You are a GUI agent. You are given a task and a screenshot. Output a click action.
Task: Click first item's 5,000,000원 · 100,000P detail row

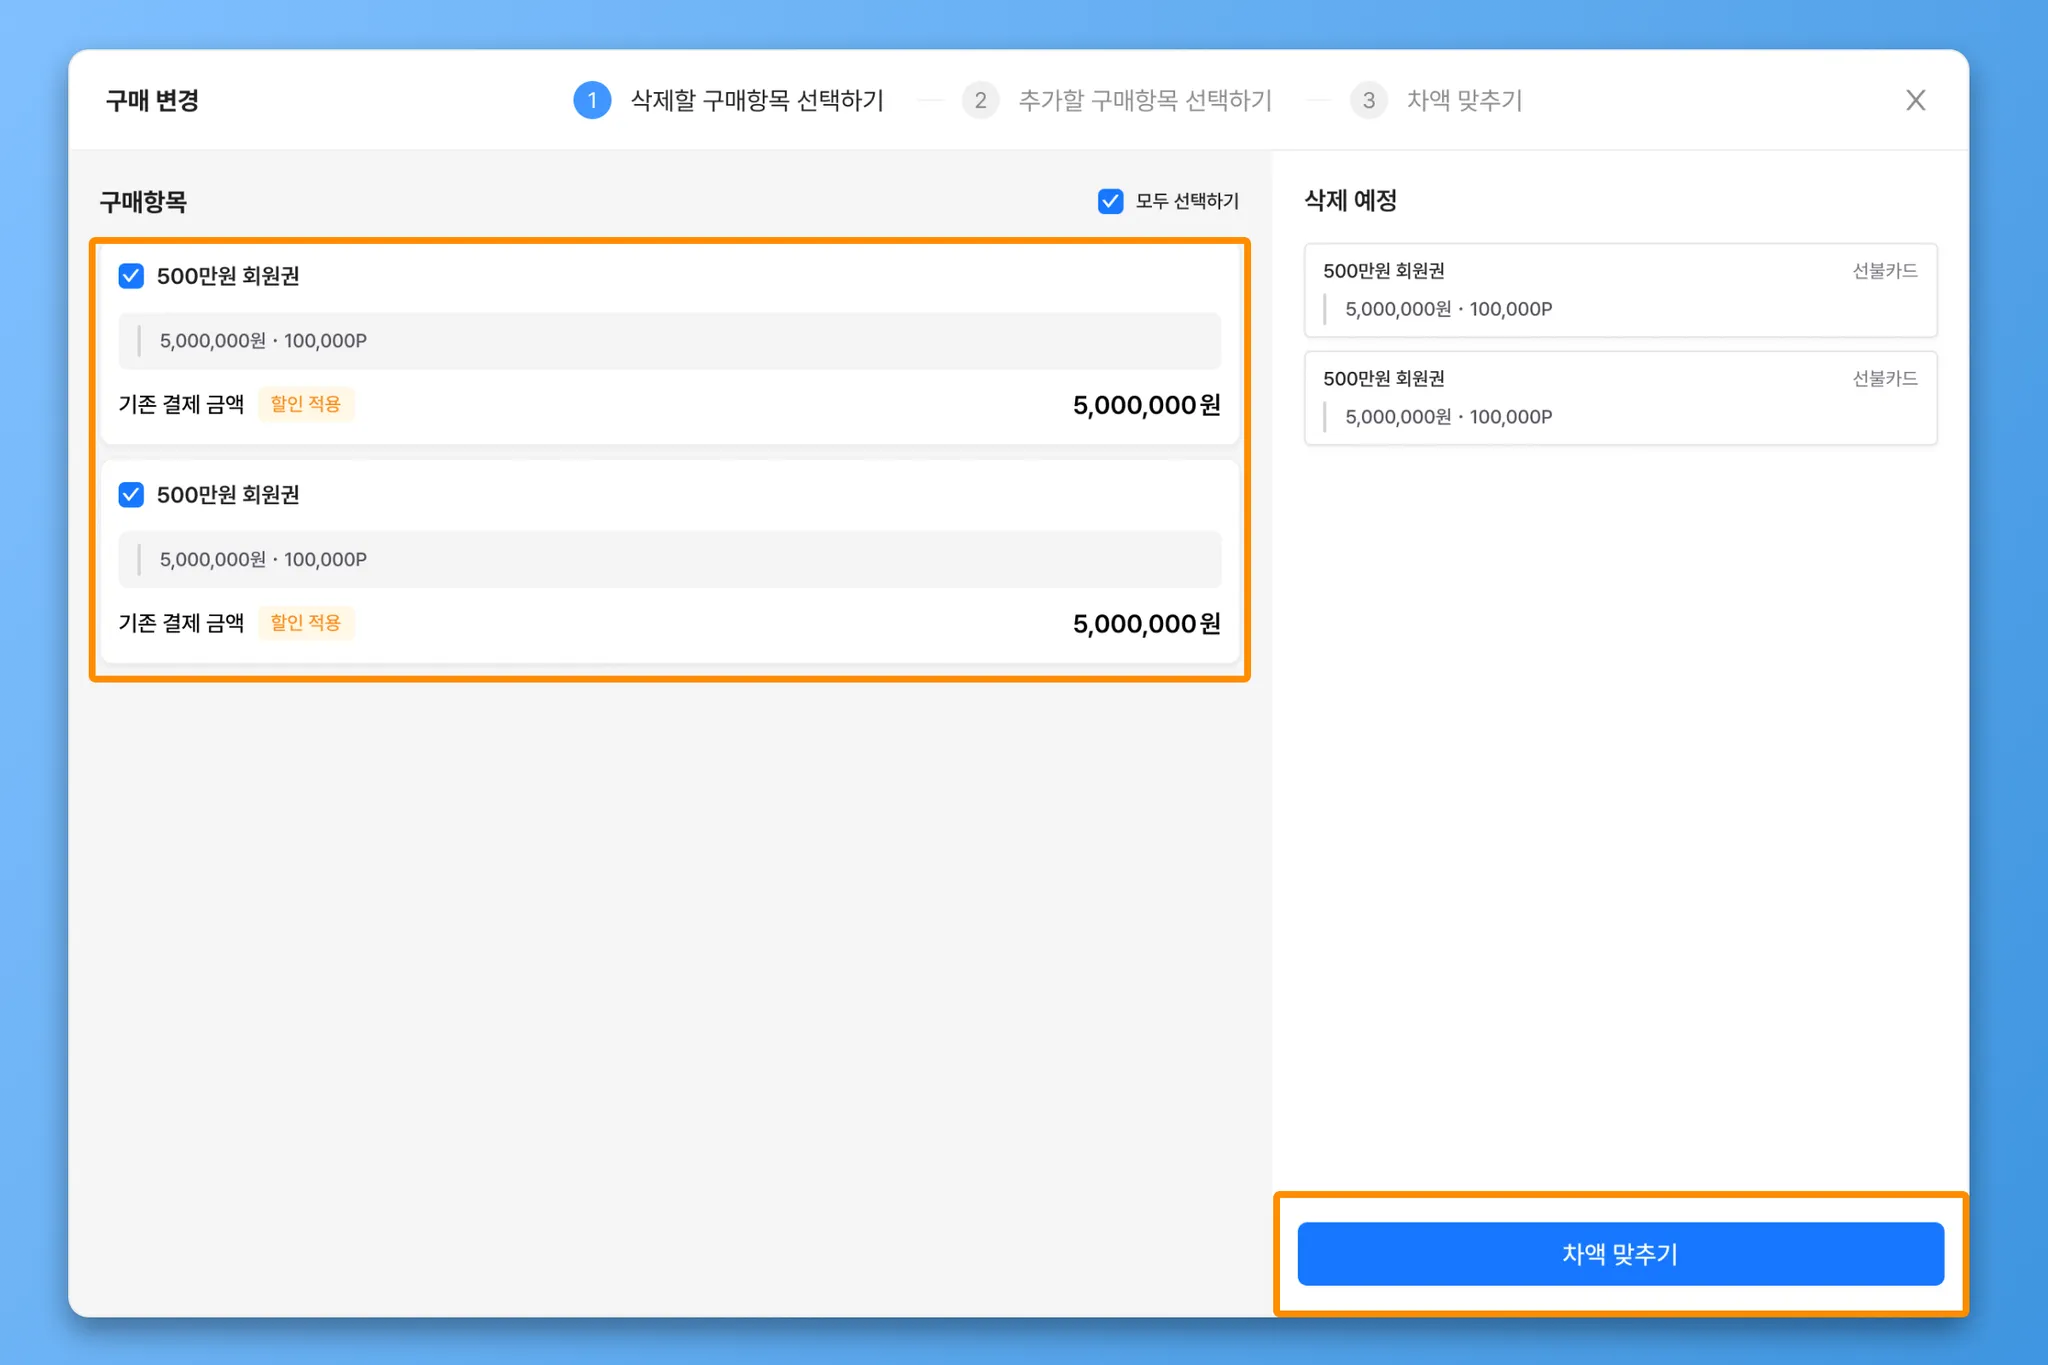[x=669, y=341]
